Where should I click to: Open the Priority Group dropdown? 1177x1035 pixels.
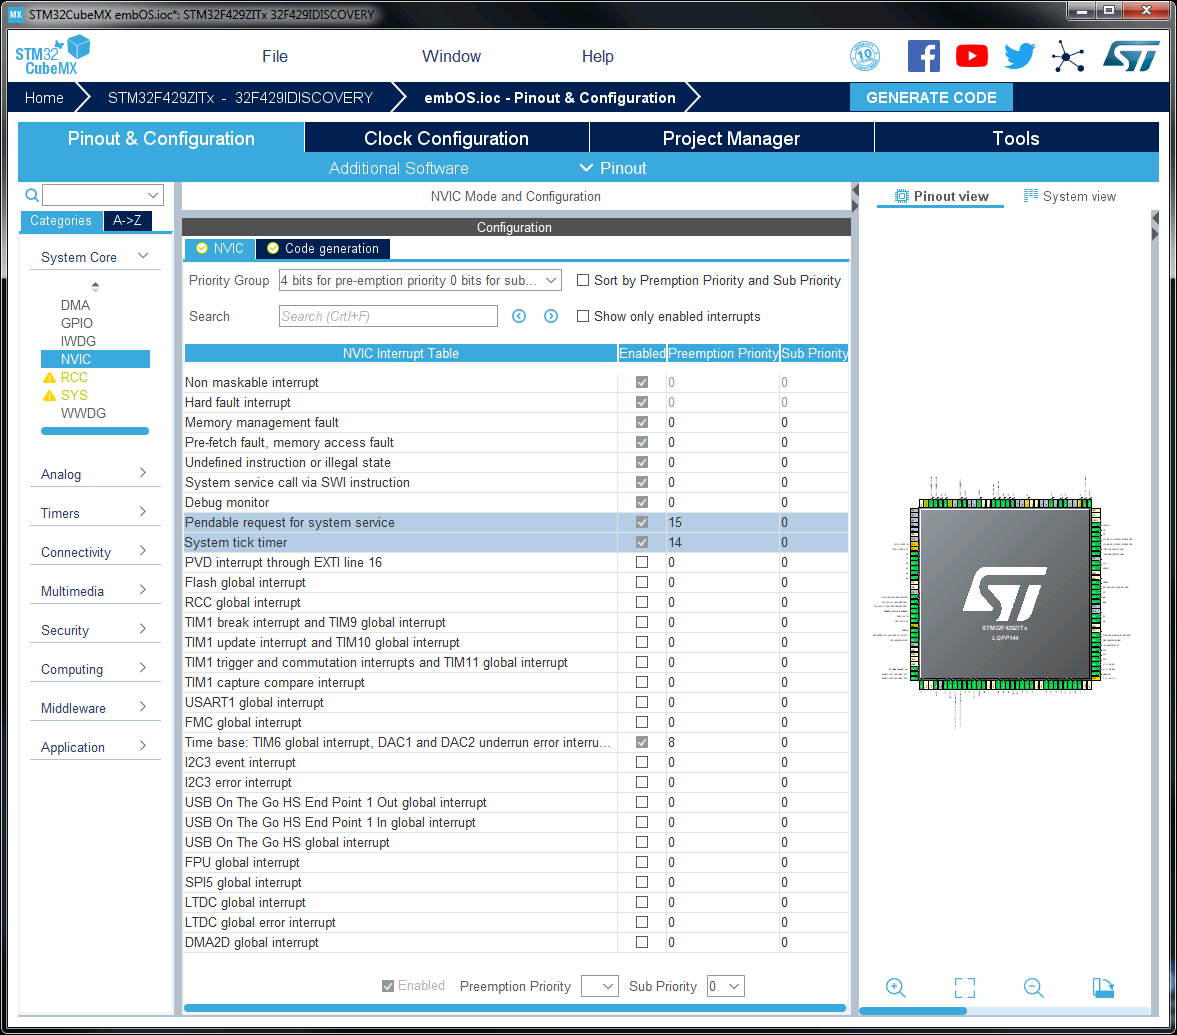[420, 281]
